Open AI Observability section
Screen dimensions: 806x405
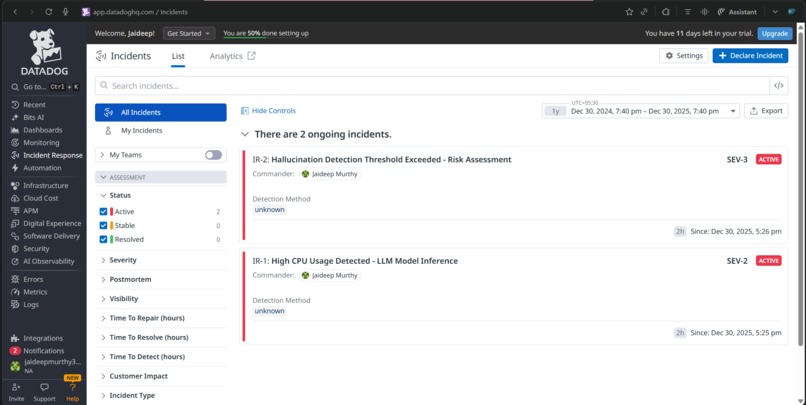tap(48, 262)
